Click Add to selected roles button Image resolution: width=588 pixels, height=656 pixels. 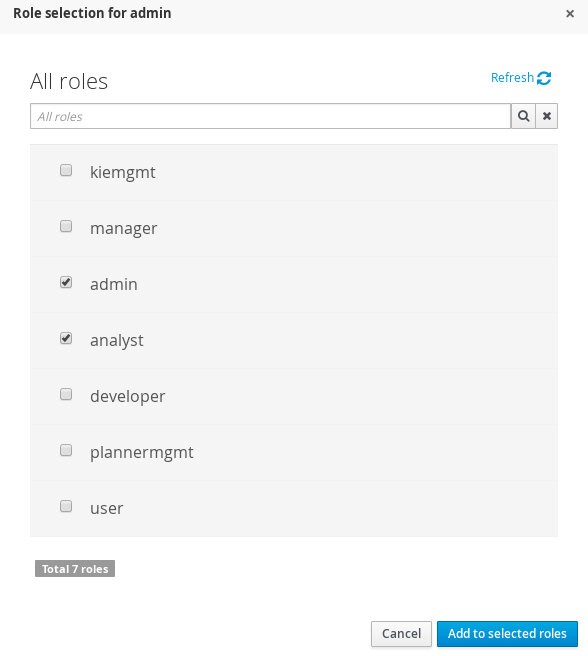507,633
